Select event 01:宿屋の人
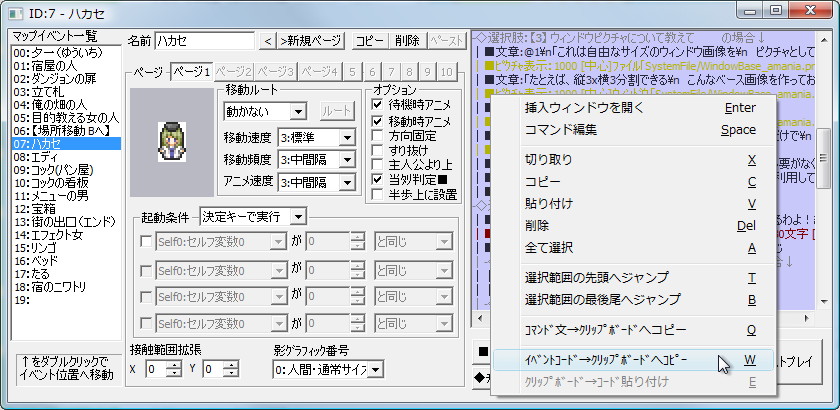Image resolution: width=840 pixels, height=410 pixels. click(66, 66)
